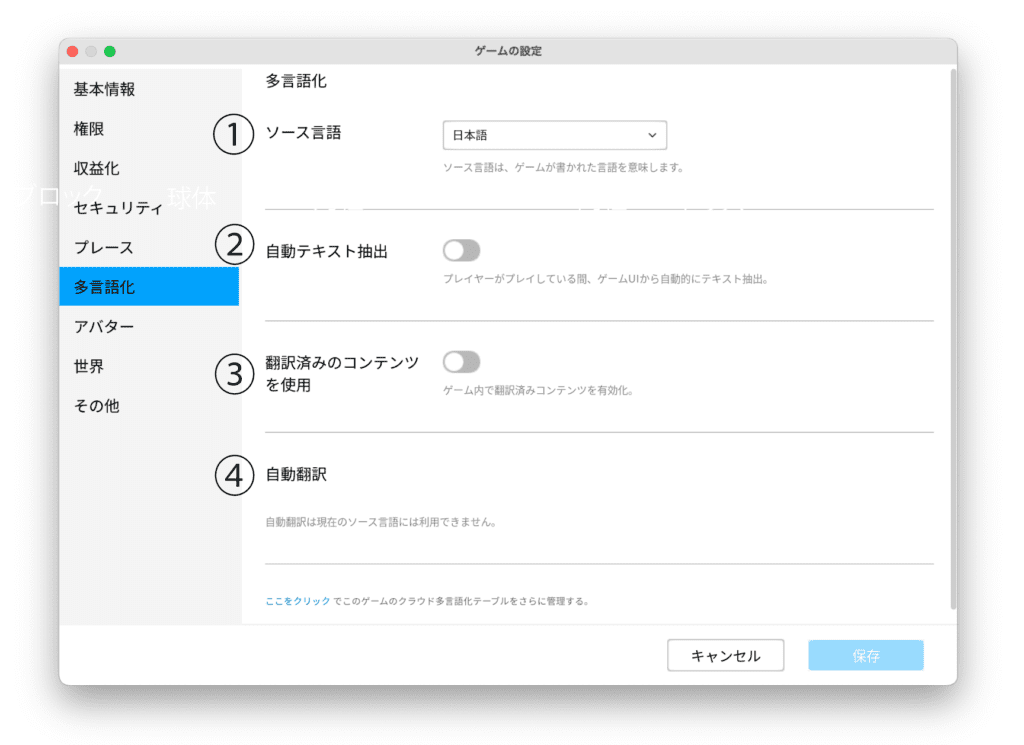Enable the 翻訳済みのコンテンツを使用 toggle

[x=462, y=362]
